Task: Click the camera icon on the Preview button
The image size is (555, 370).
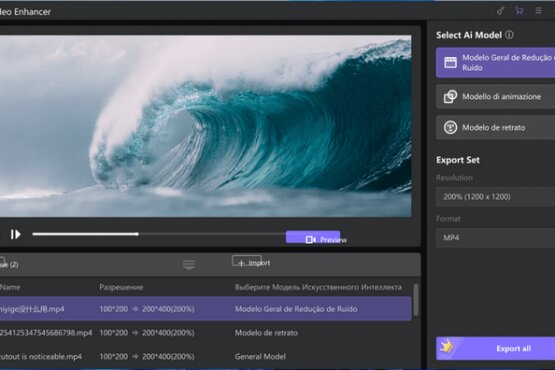Action: coord(310,240)
